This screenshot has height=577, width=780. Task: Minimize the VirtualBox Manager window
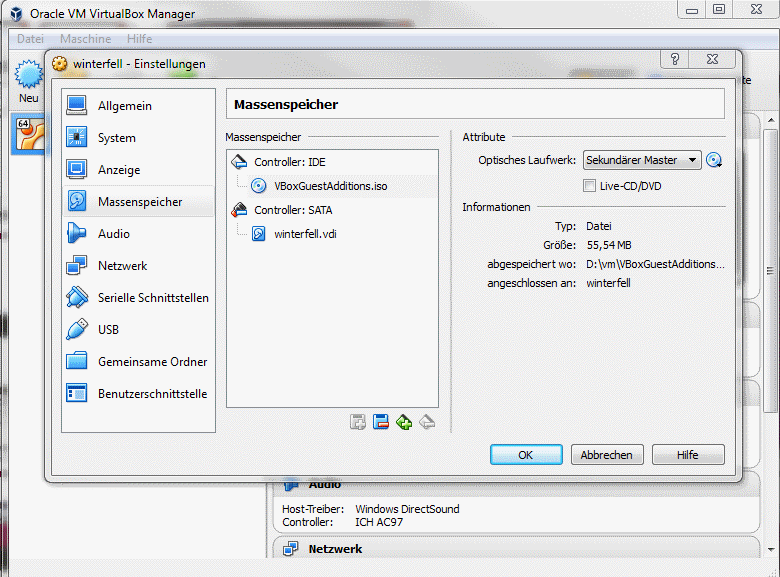point(692,9)
